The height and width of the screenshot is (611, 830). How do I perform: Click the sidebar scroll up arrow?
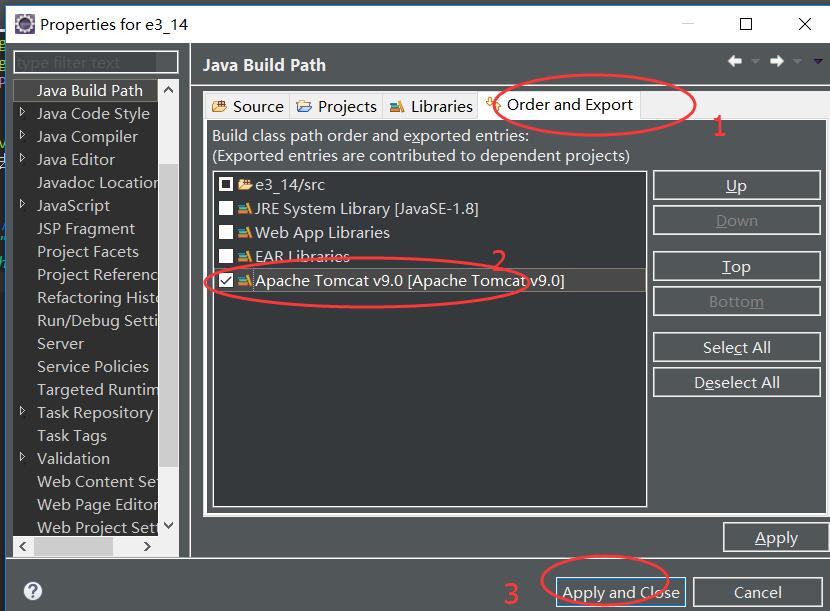point(168,90)
